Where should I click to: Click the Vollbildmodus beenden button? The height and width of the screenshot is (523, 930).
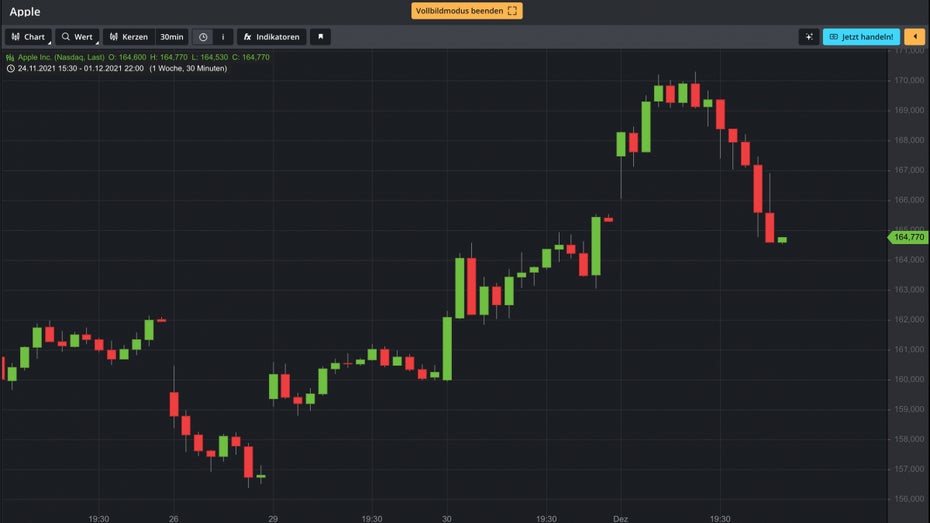[466, 11]
